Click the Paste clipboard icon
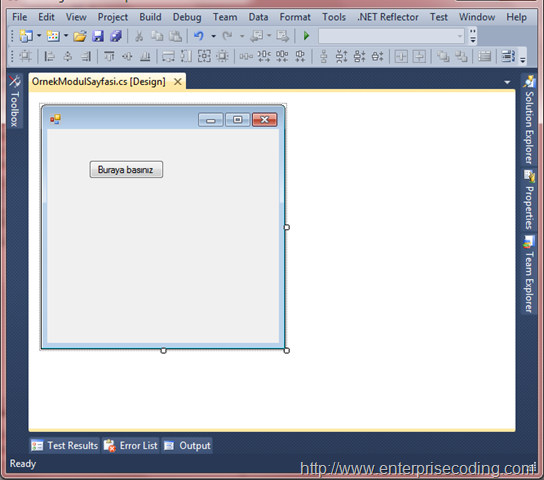 tap(175, 36)
